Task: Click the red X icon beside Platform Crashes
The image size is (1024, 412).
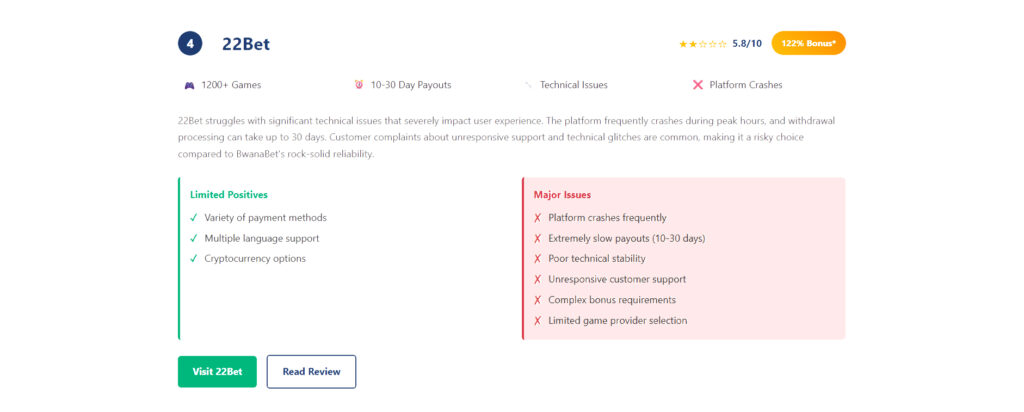Action: [698, 85]
